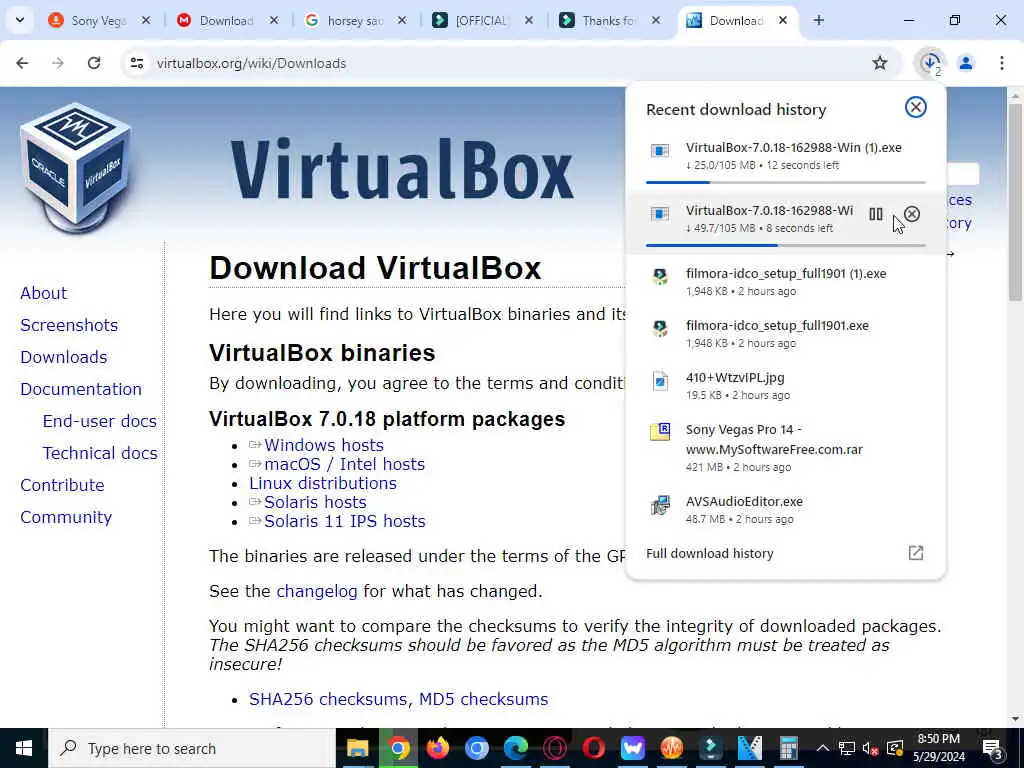Click the Sony Vegas Pro 14 rar archive icon

click(x=660, y=432)
